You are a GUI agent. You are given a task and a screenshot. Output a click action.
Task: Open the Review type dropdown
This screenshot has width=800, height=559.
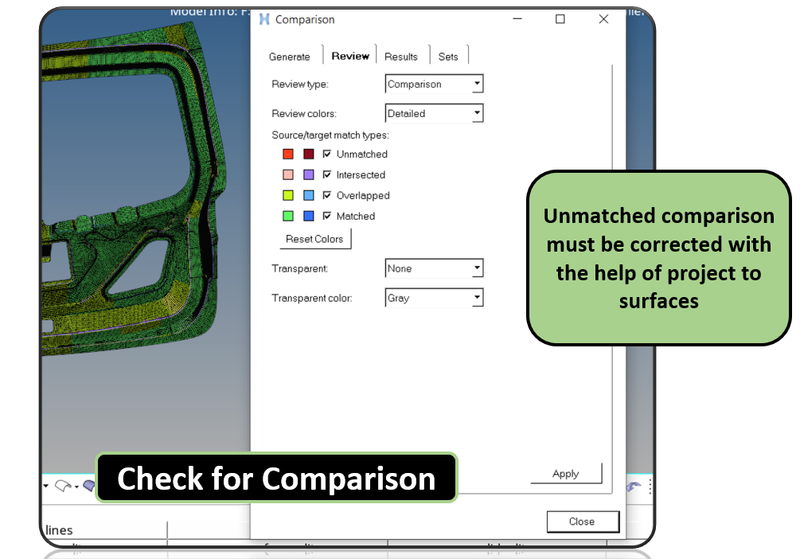[x=477, y=84]
